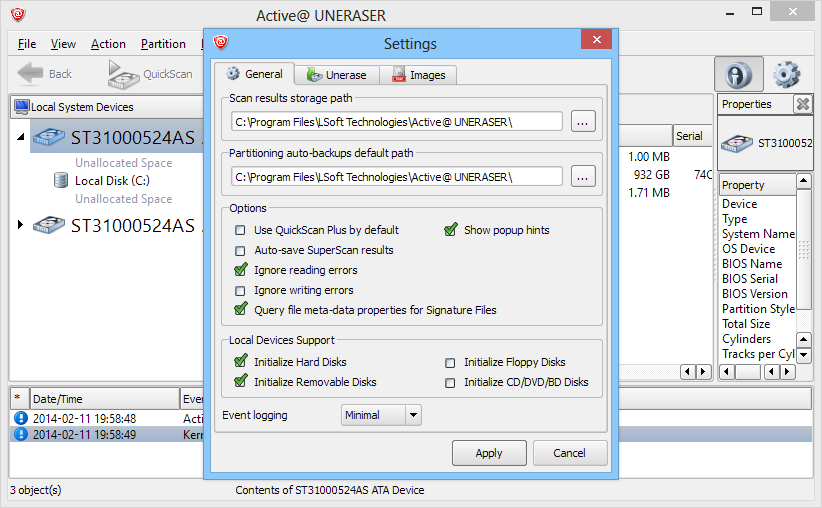The width and height of the screenshot is (822, 508).
Task: Click the Property column header
Action: coord(757,185)
